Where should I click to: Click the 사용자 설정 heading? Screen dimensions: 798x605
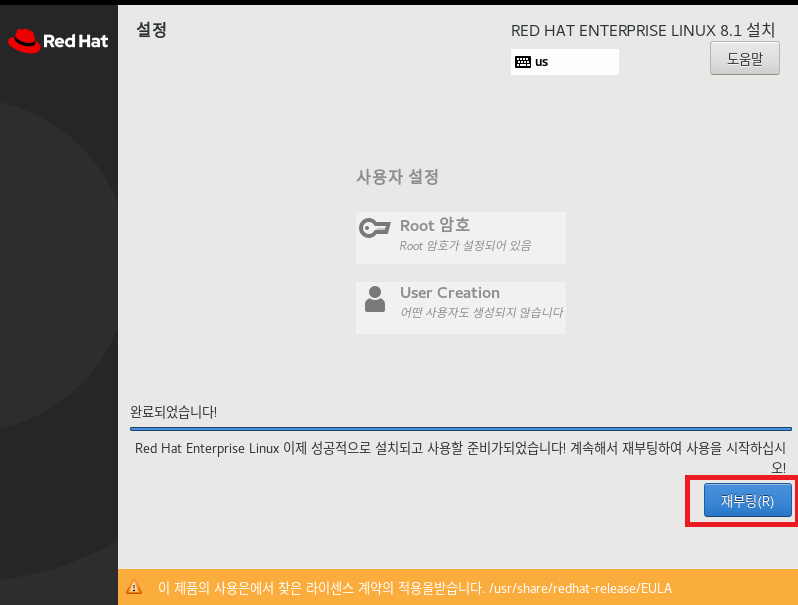pos(397,177)
